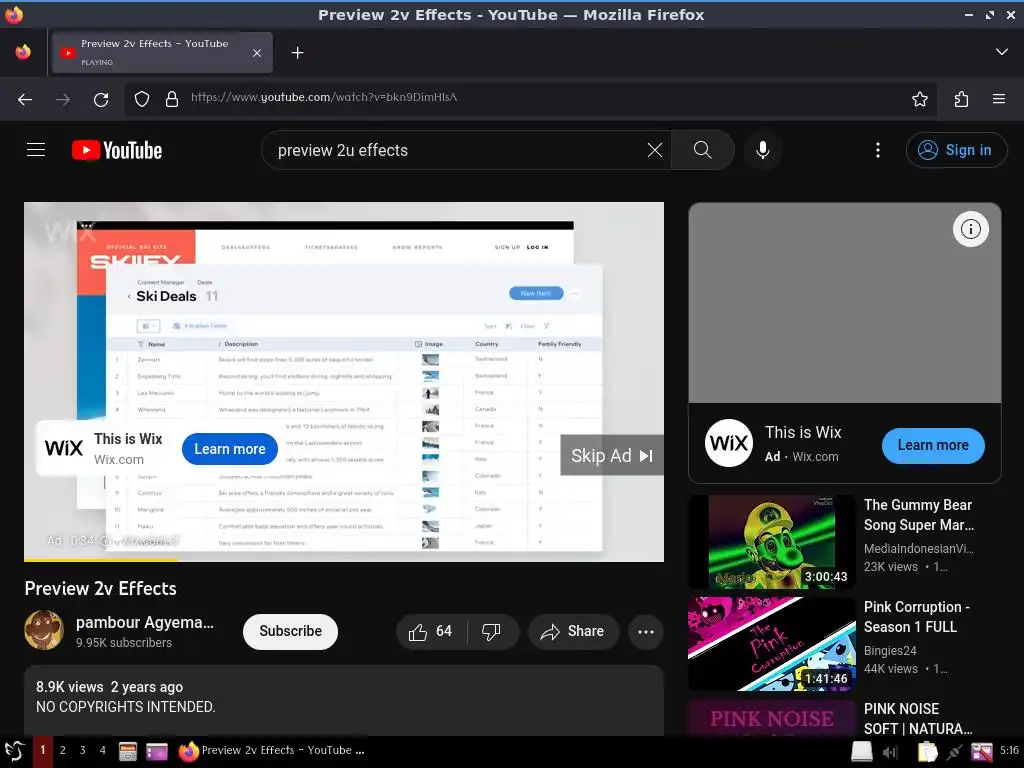Viewport: 1024px width, 768px height.
Task: Open the Pink Corruption Season 1 thumbnail
Action: [772, 644]
